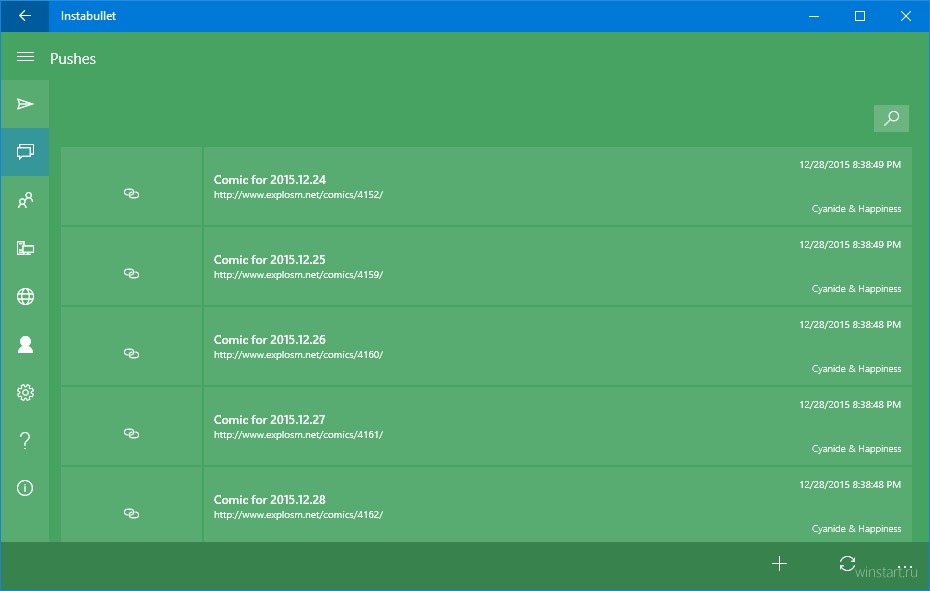Open the settings gear in sidebar

click(x=25, y=392)
